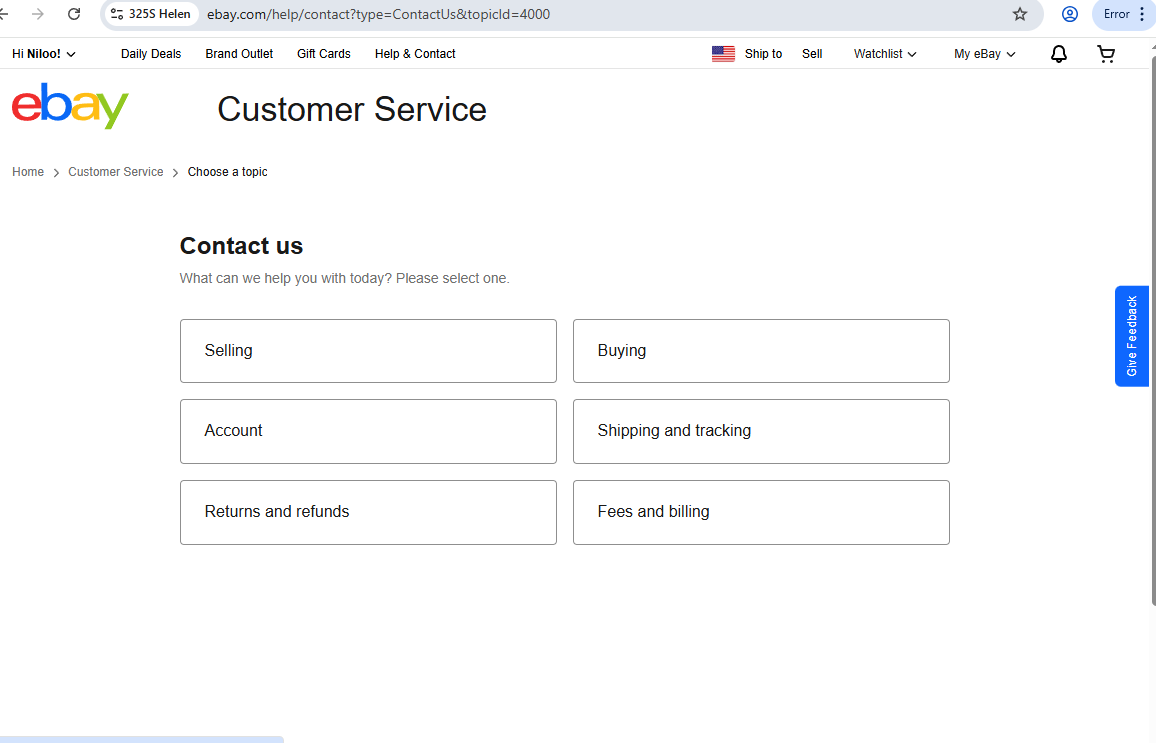Open Brand Outlet
Screen dimensions: 1156x743
click(239, 54)
